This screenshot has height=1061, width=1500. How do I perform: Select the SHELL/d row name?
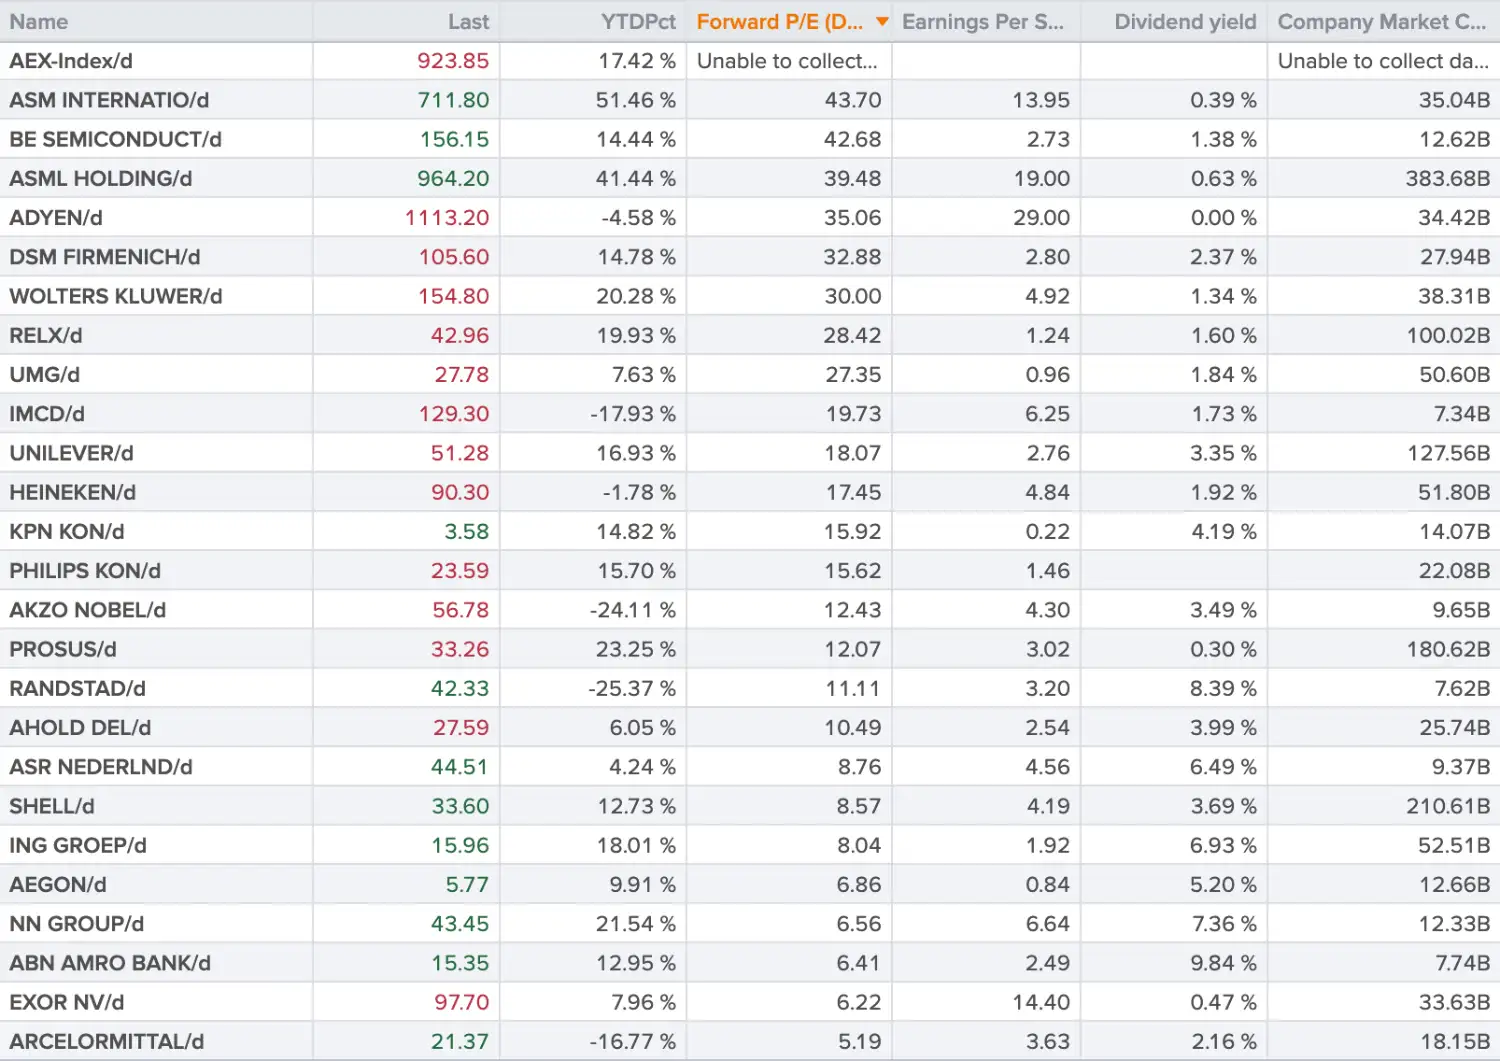pos(52,806)
